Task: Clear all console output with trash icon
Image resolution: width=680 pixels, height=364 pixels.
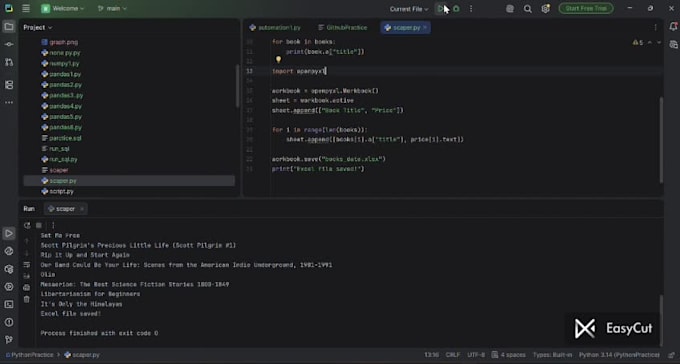Action: click(26, 299)
